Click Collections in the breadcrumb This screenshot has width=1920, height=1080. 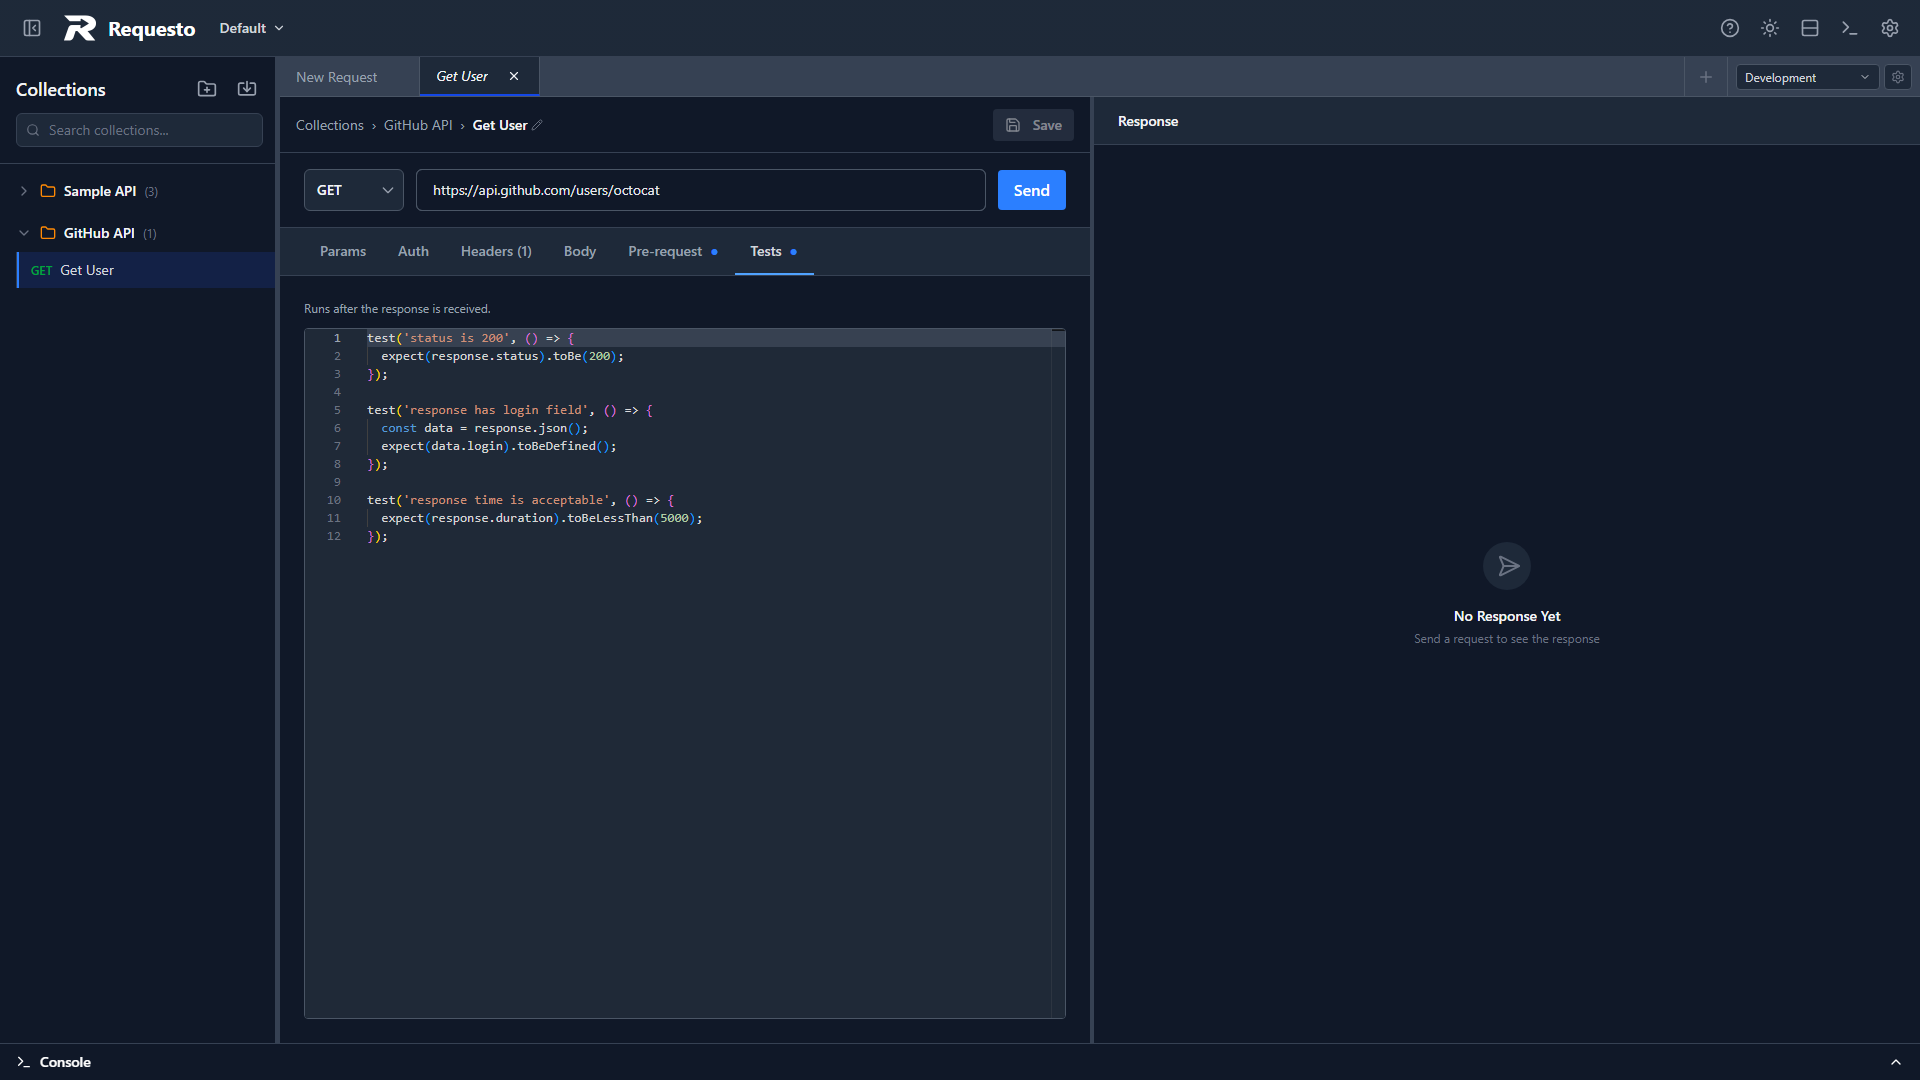tap(330, 125)
